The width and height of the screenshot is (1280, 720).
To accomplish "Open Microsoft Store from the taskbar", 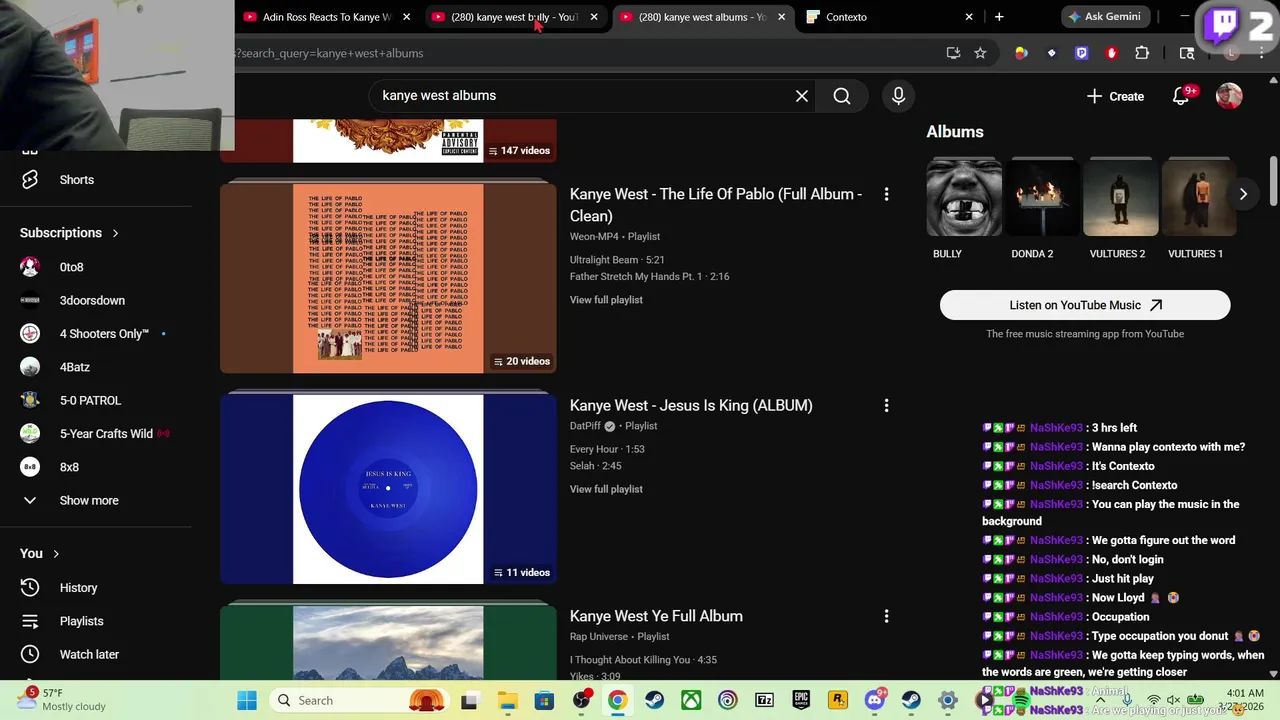I will 544,701.
